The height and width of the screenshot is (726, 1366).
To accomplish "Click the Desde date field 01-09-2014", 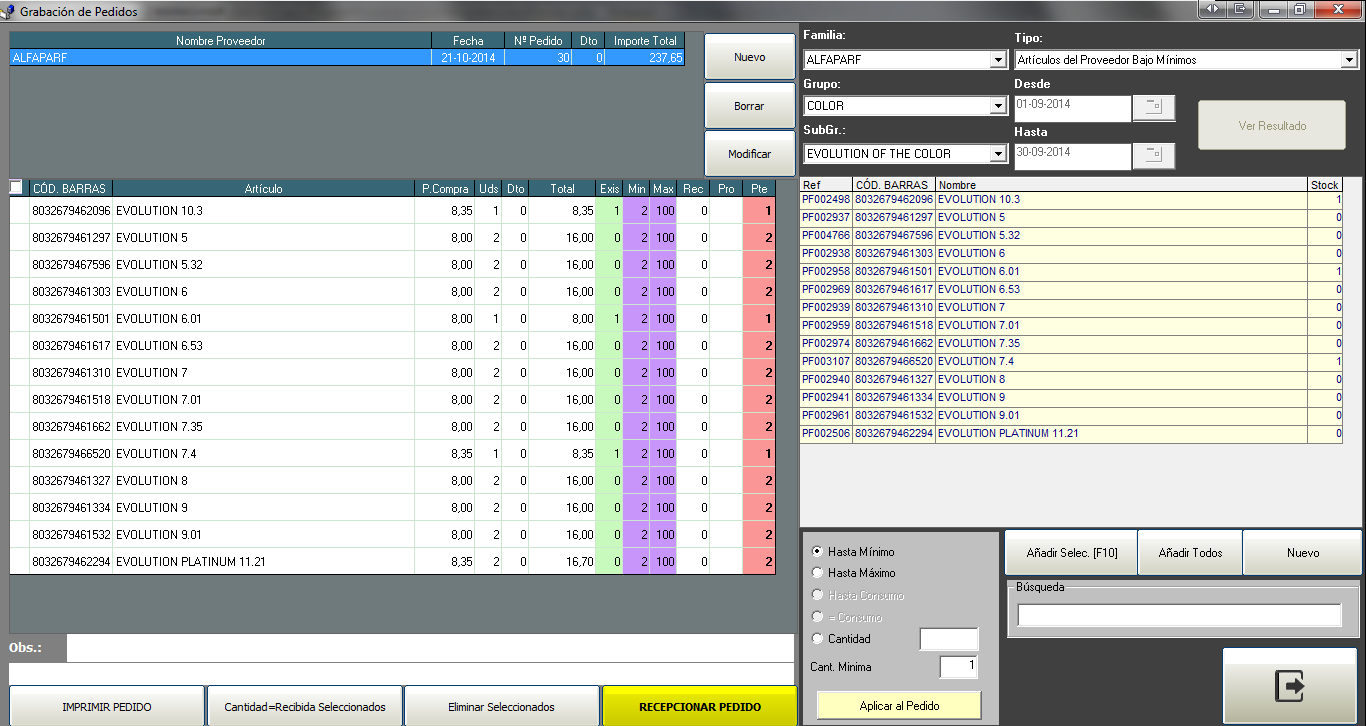I will point(1071,108).
